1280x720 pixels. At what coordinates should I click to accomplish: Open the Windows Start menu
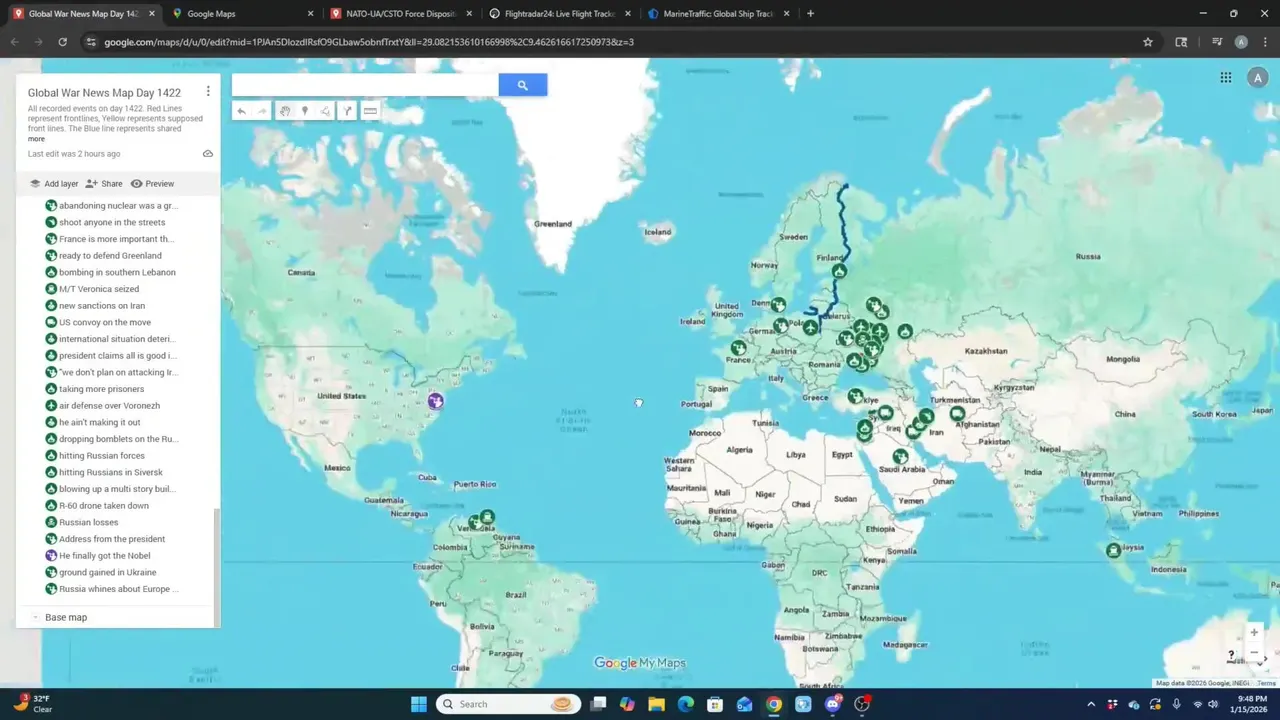[419, 704]
